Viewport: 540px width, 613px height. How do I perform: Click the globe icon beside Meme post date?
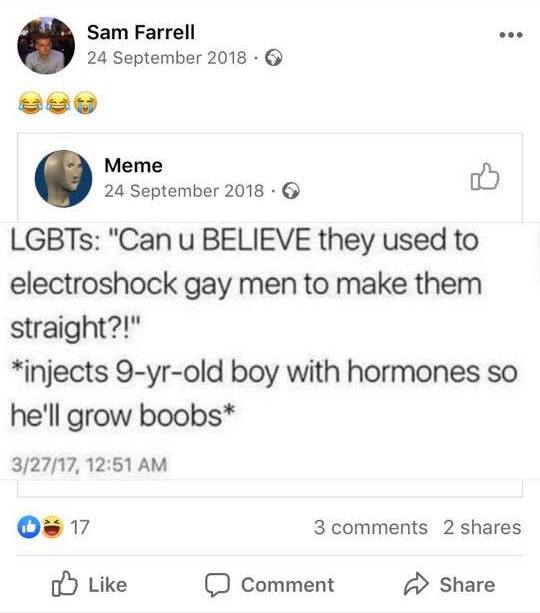(x=291, y=191)
